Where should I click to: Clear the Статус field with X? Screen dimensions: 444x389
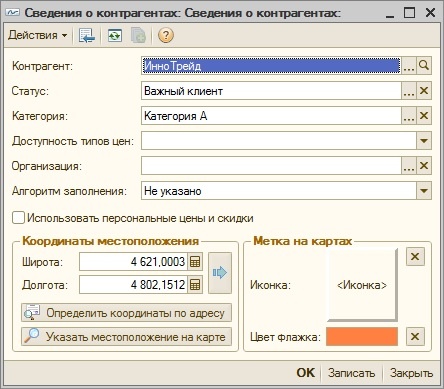(x=424, y=91)
